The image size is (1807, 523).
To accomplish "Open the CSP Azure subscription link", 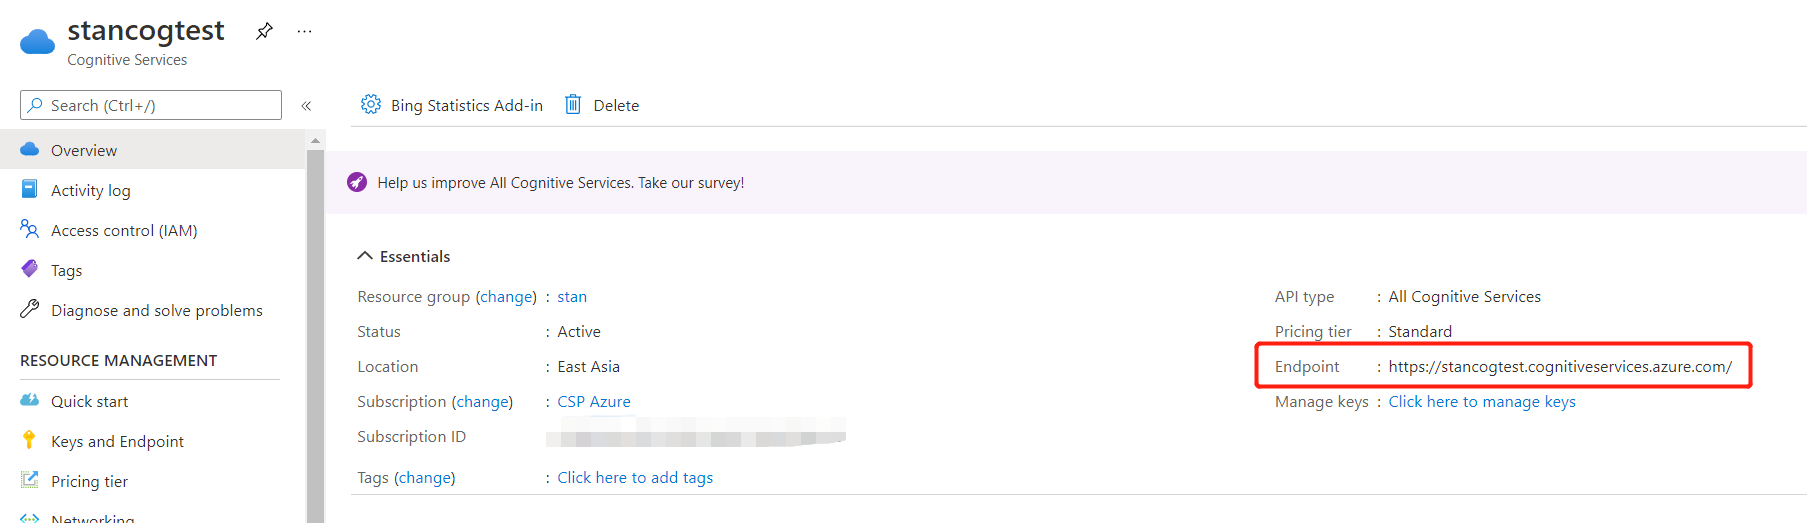I will tap(594, 401).
